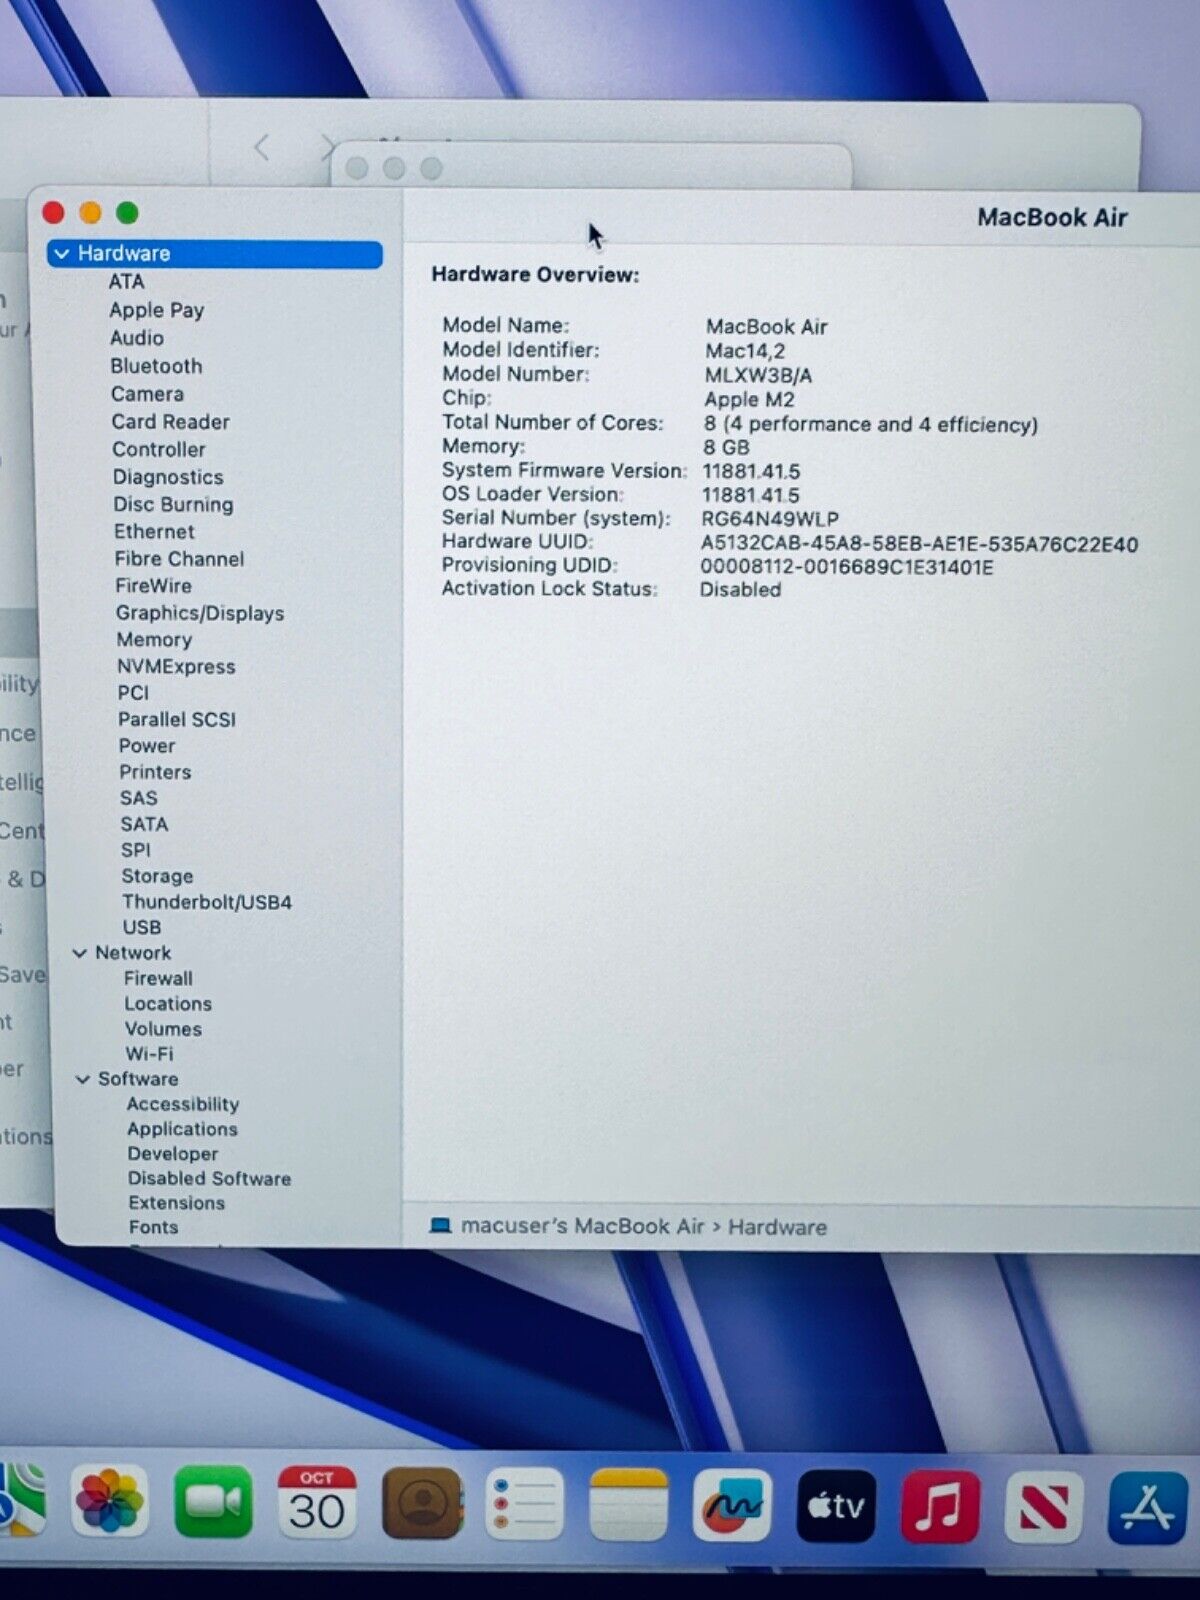Show Parallel SCSI information
Image resolution: width=1200 pixels, height=1600 pixels.
tap(177, 720)
